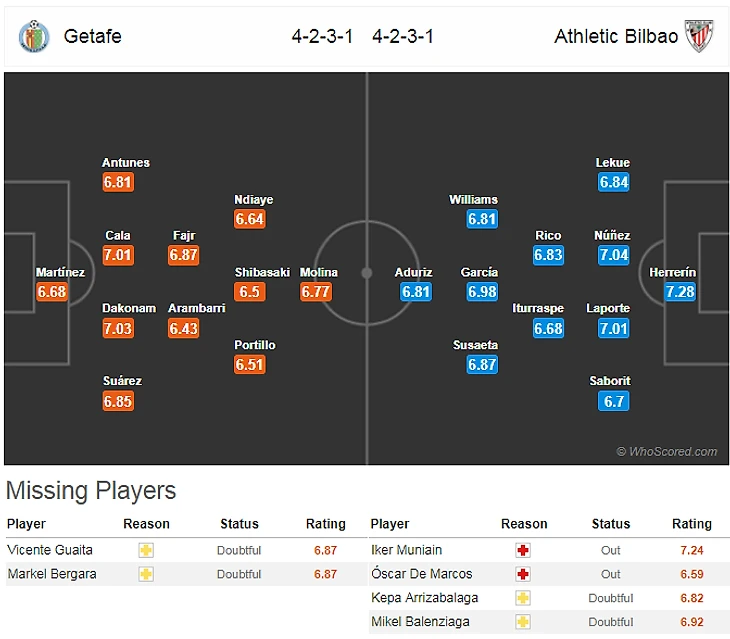Click the Bilbao table's Status header
The width and height of the screenshot is (730, 639).
610,524
